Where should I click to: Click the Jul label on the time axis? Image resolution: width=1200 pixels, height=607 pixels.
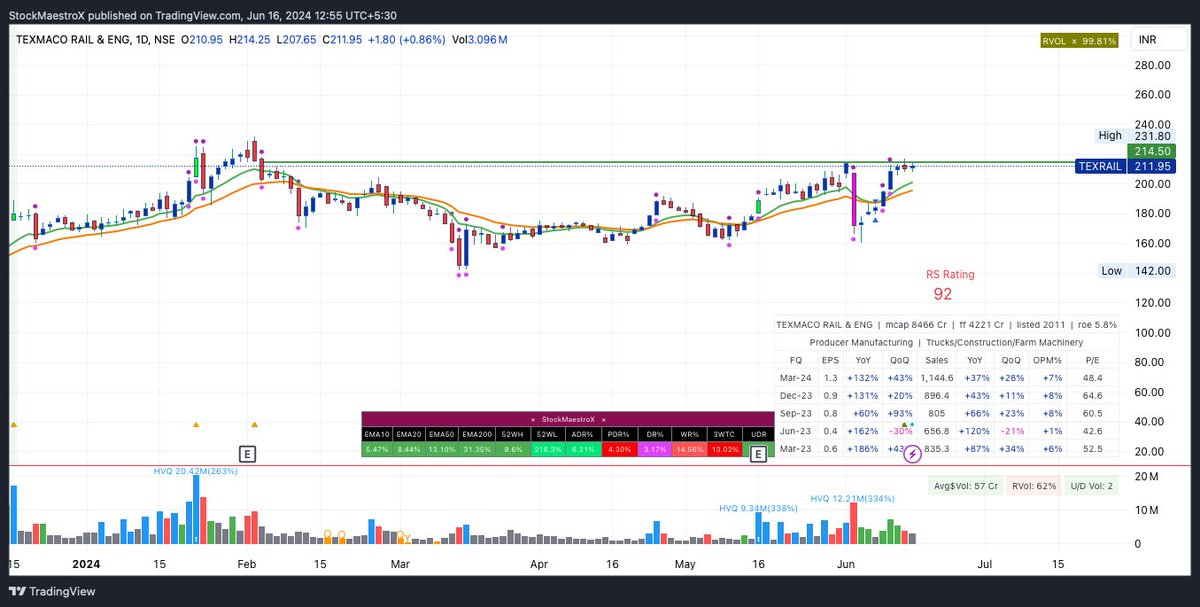pos(986,565)
